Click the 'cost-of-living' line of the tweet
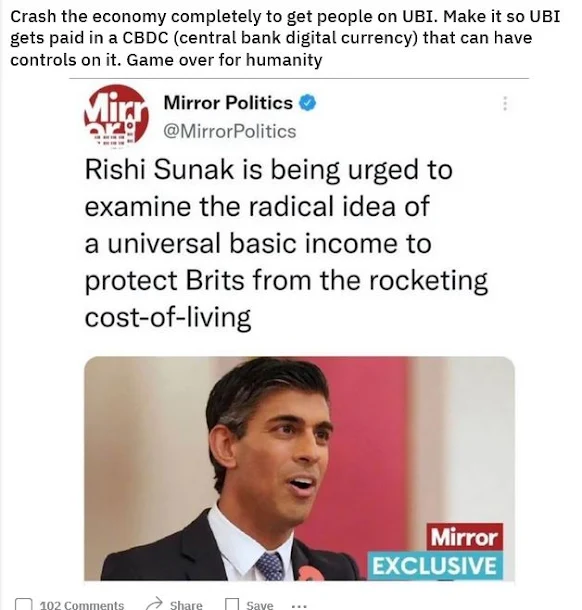The image size is (582, 610). click(168, 317)
